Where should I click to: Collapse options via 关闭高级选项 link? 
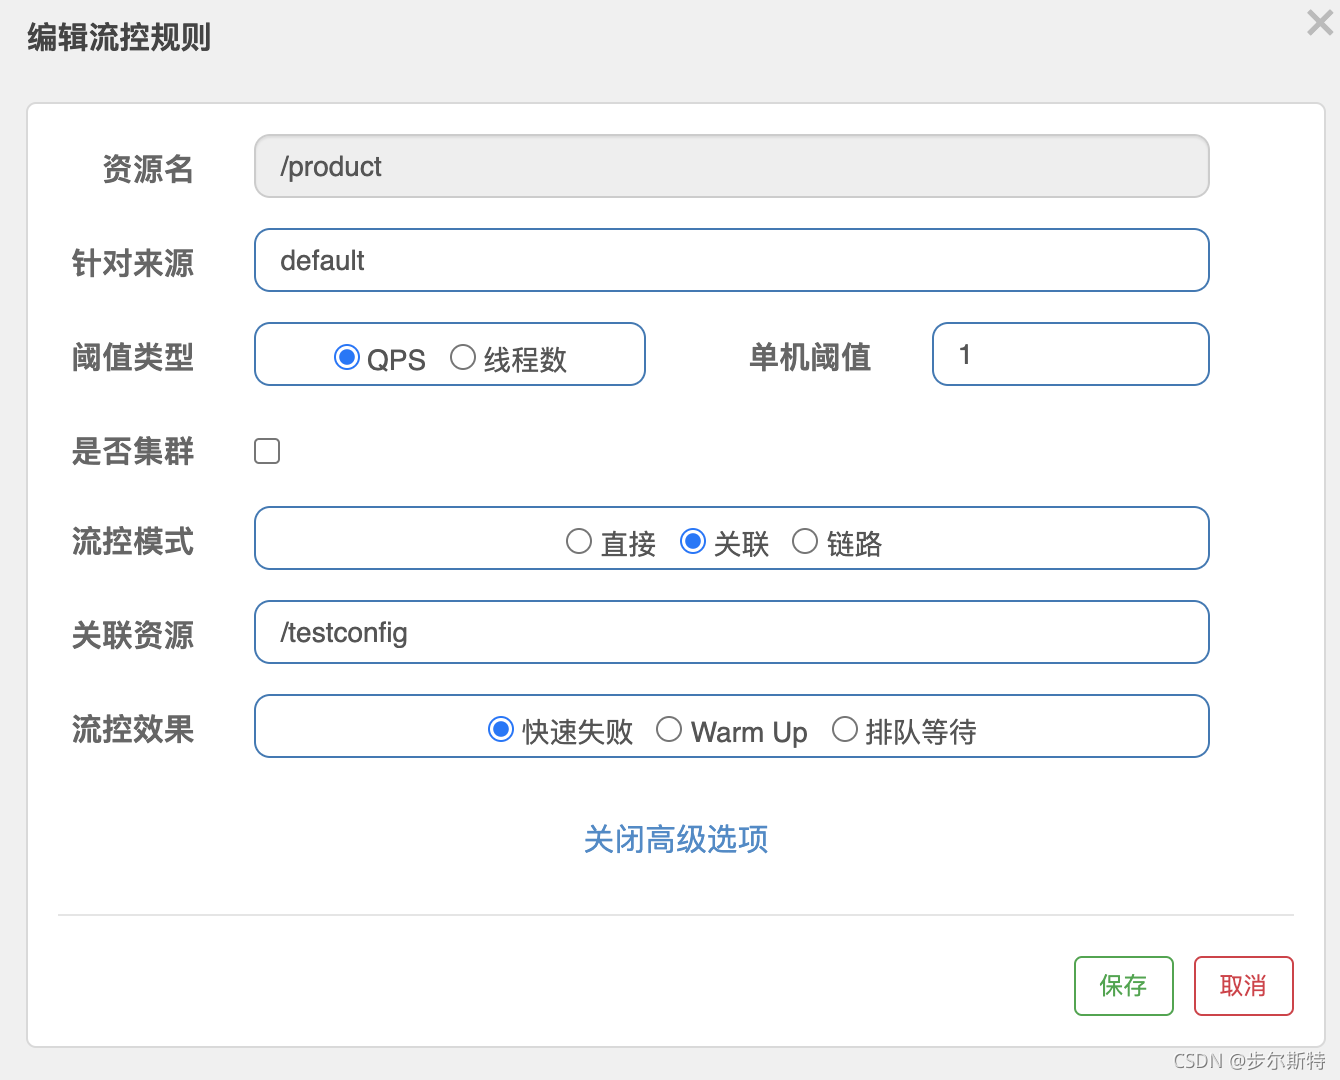(x=676, y=839)
